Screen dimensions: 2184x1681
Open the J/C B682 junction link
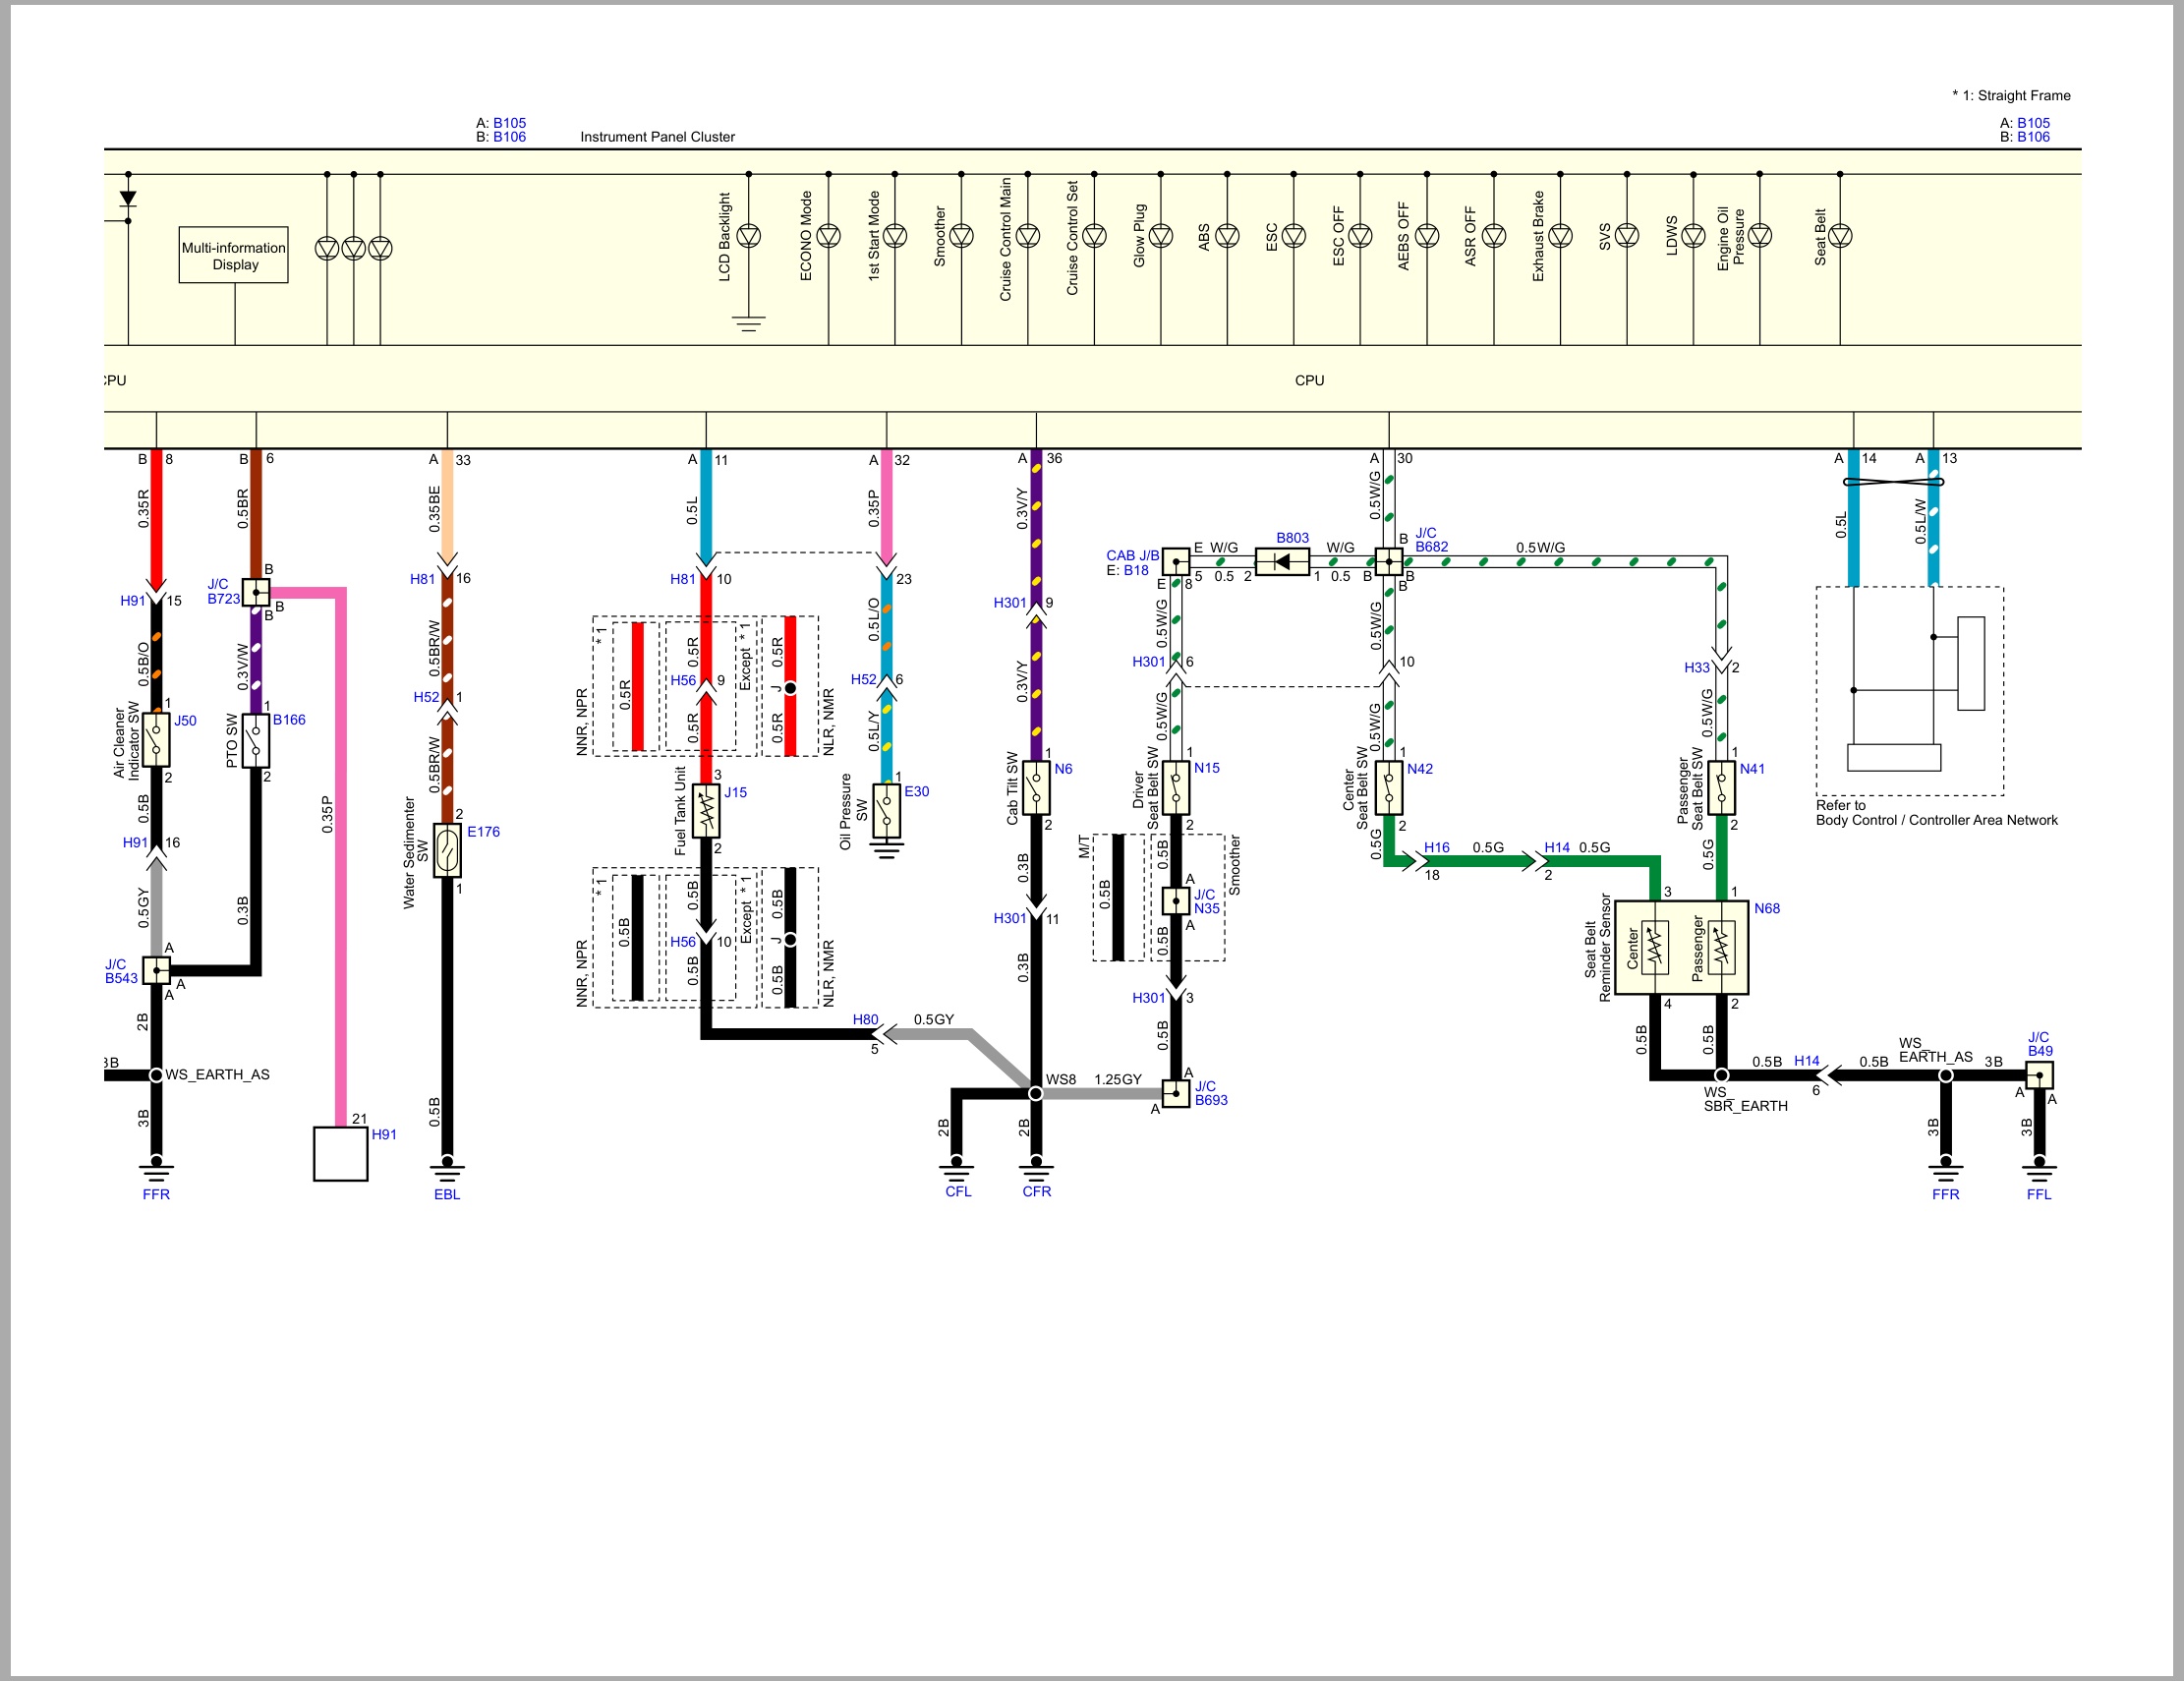1432,540
